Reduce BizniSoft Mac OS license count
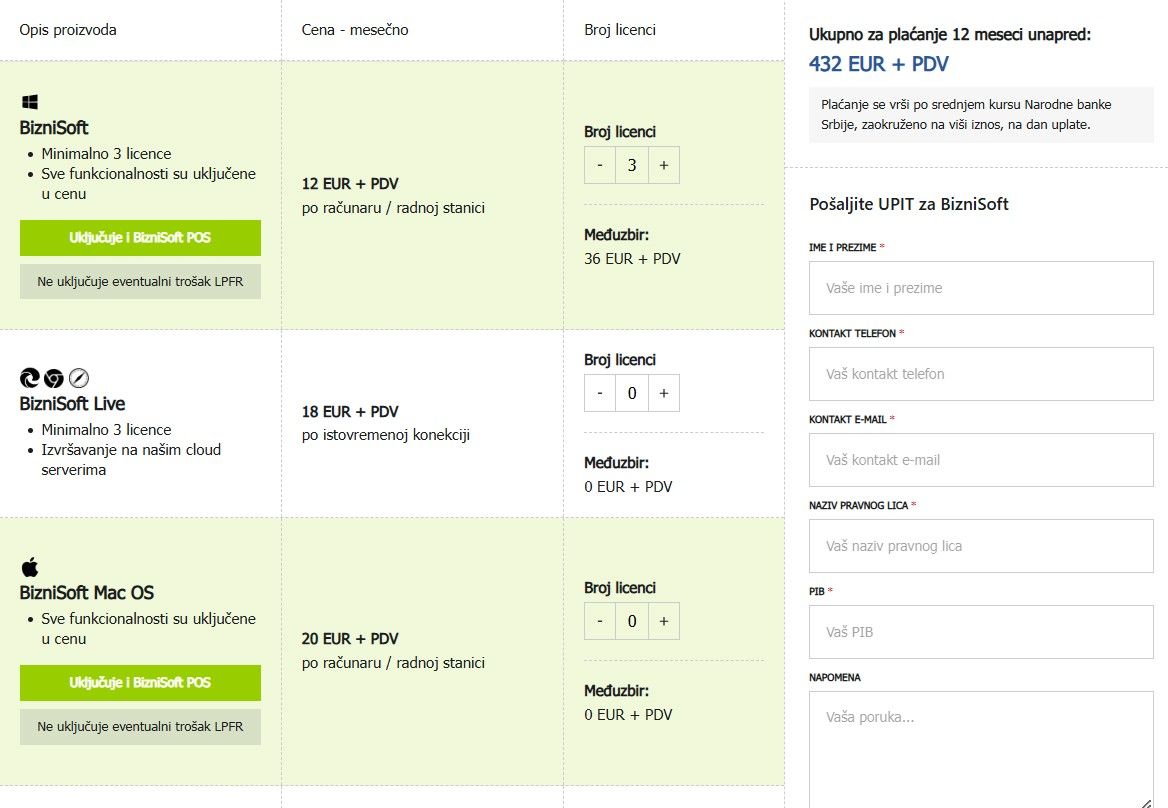This screenshot has height=808, width=1168. 600,622
